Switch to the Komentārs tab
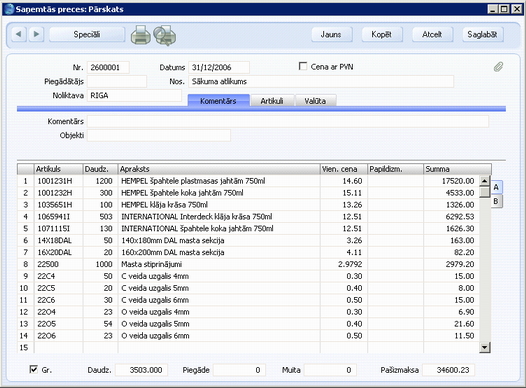Image resolution: width=526 pixels, height=388 pixels. click(218, 101)
